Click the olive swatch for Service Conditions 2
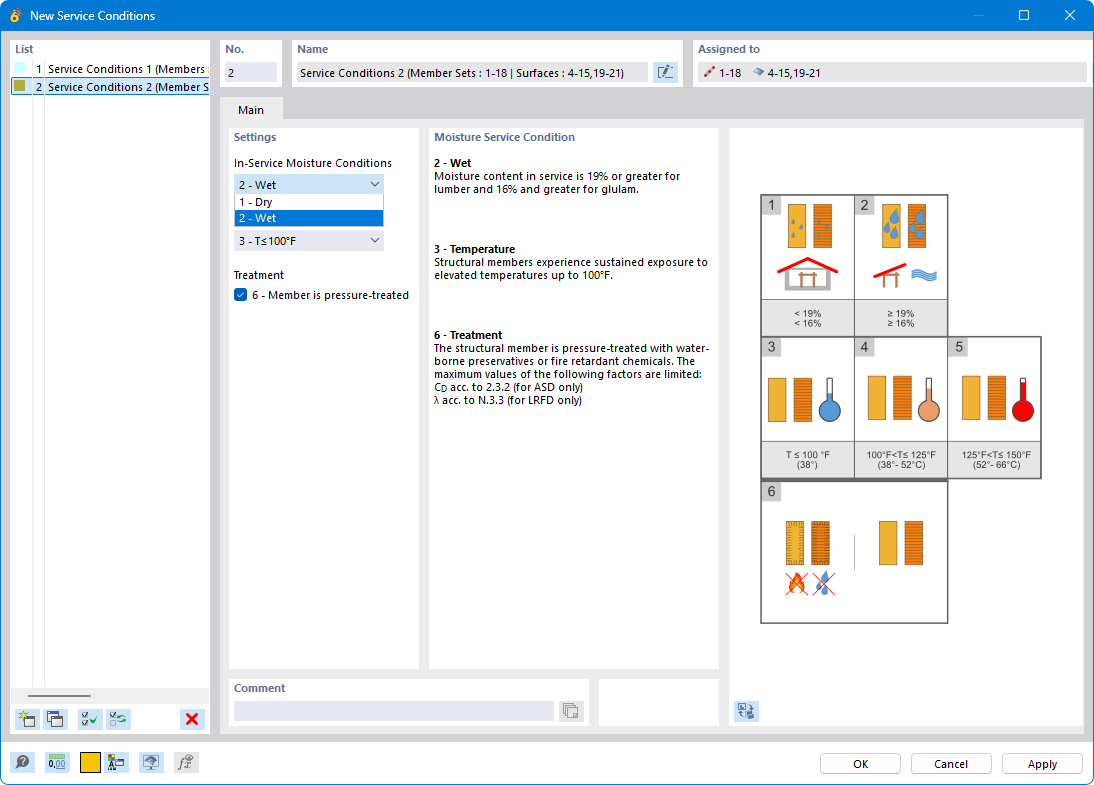This screenshot has height=785, width=1094. pos(20,86)
